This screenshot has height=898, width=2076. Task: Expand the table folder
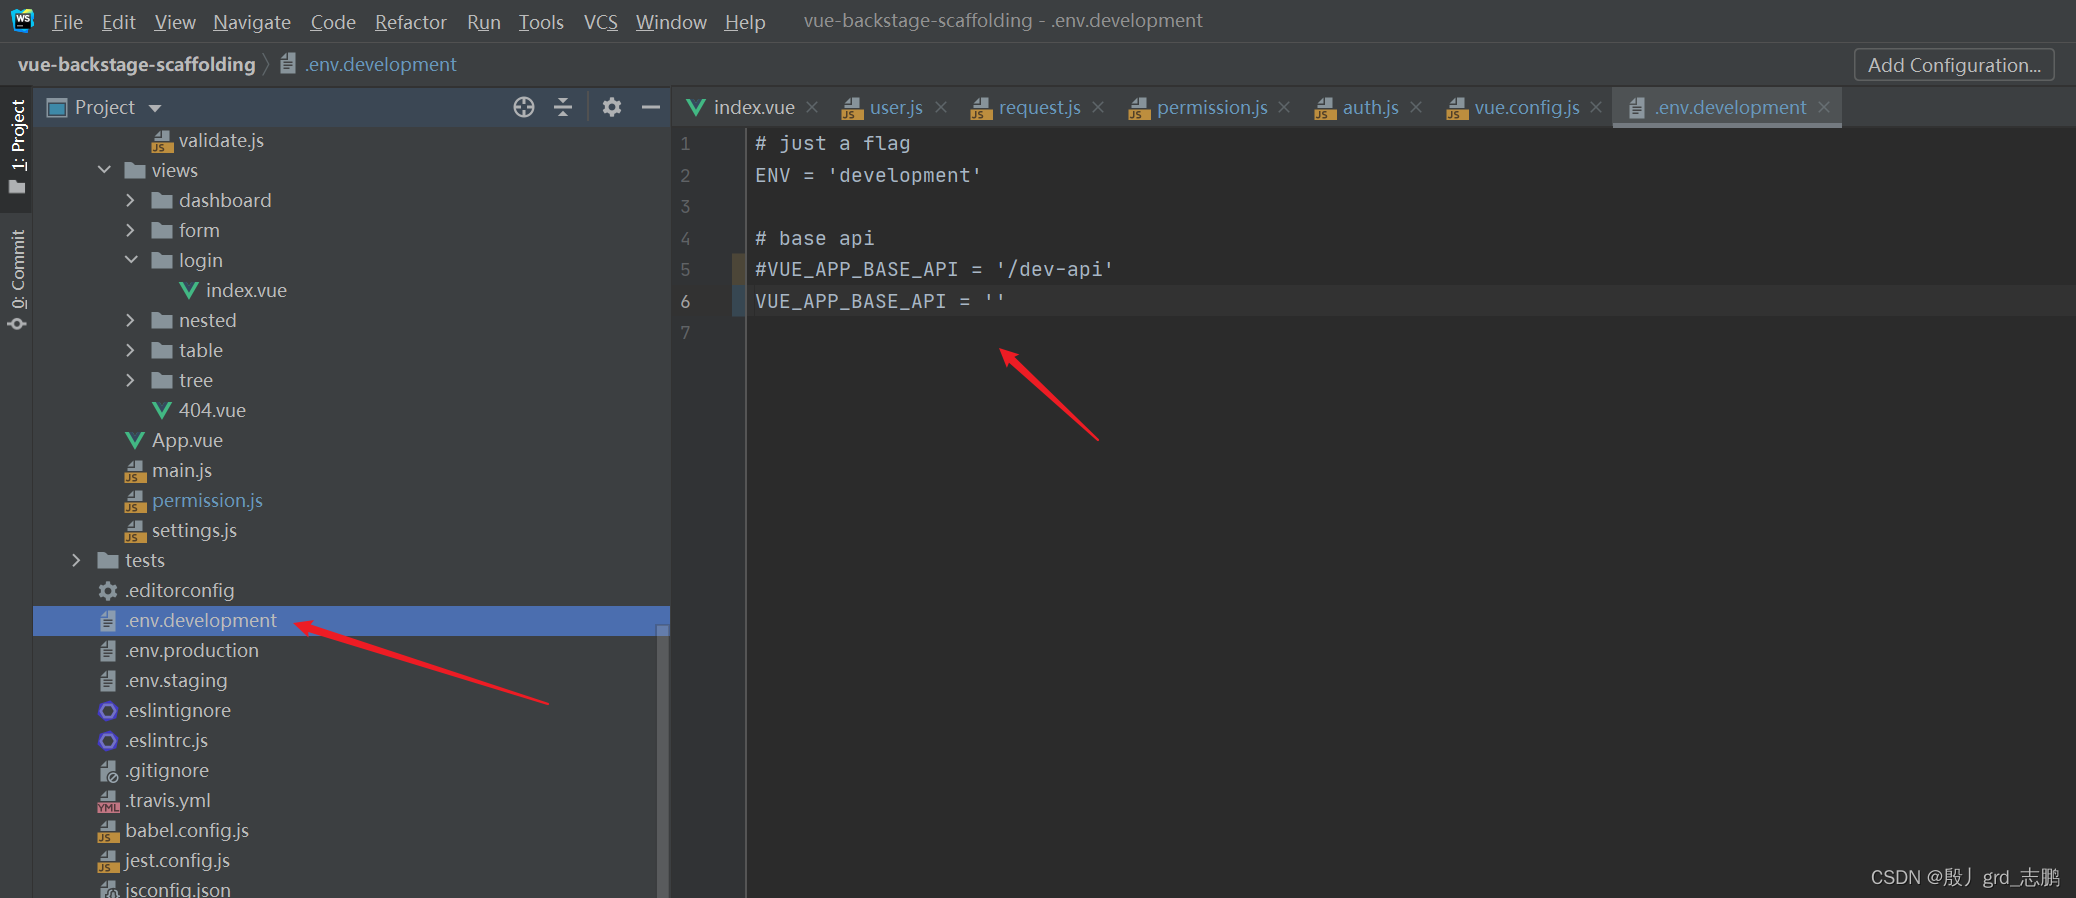pyautogui.click(x=130, y=350)
